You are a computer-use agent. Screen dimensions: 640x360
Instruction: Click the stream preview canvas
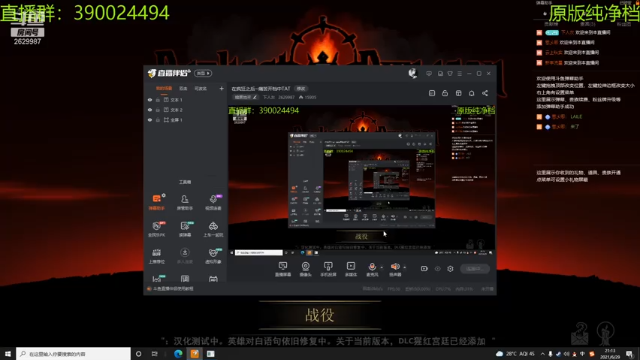[362, 181]
